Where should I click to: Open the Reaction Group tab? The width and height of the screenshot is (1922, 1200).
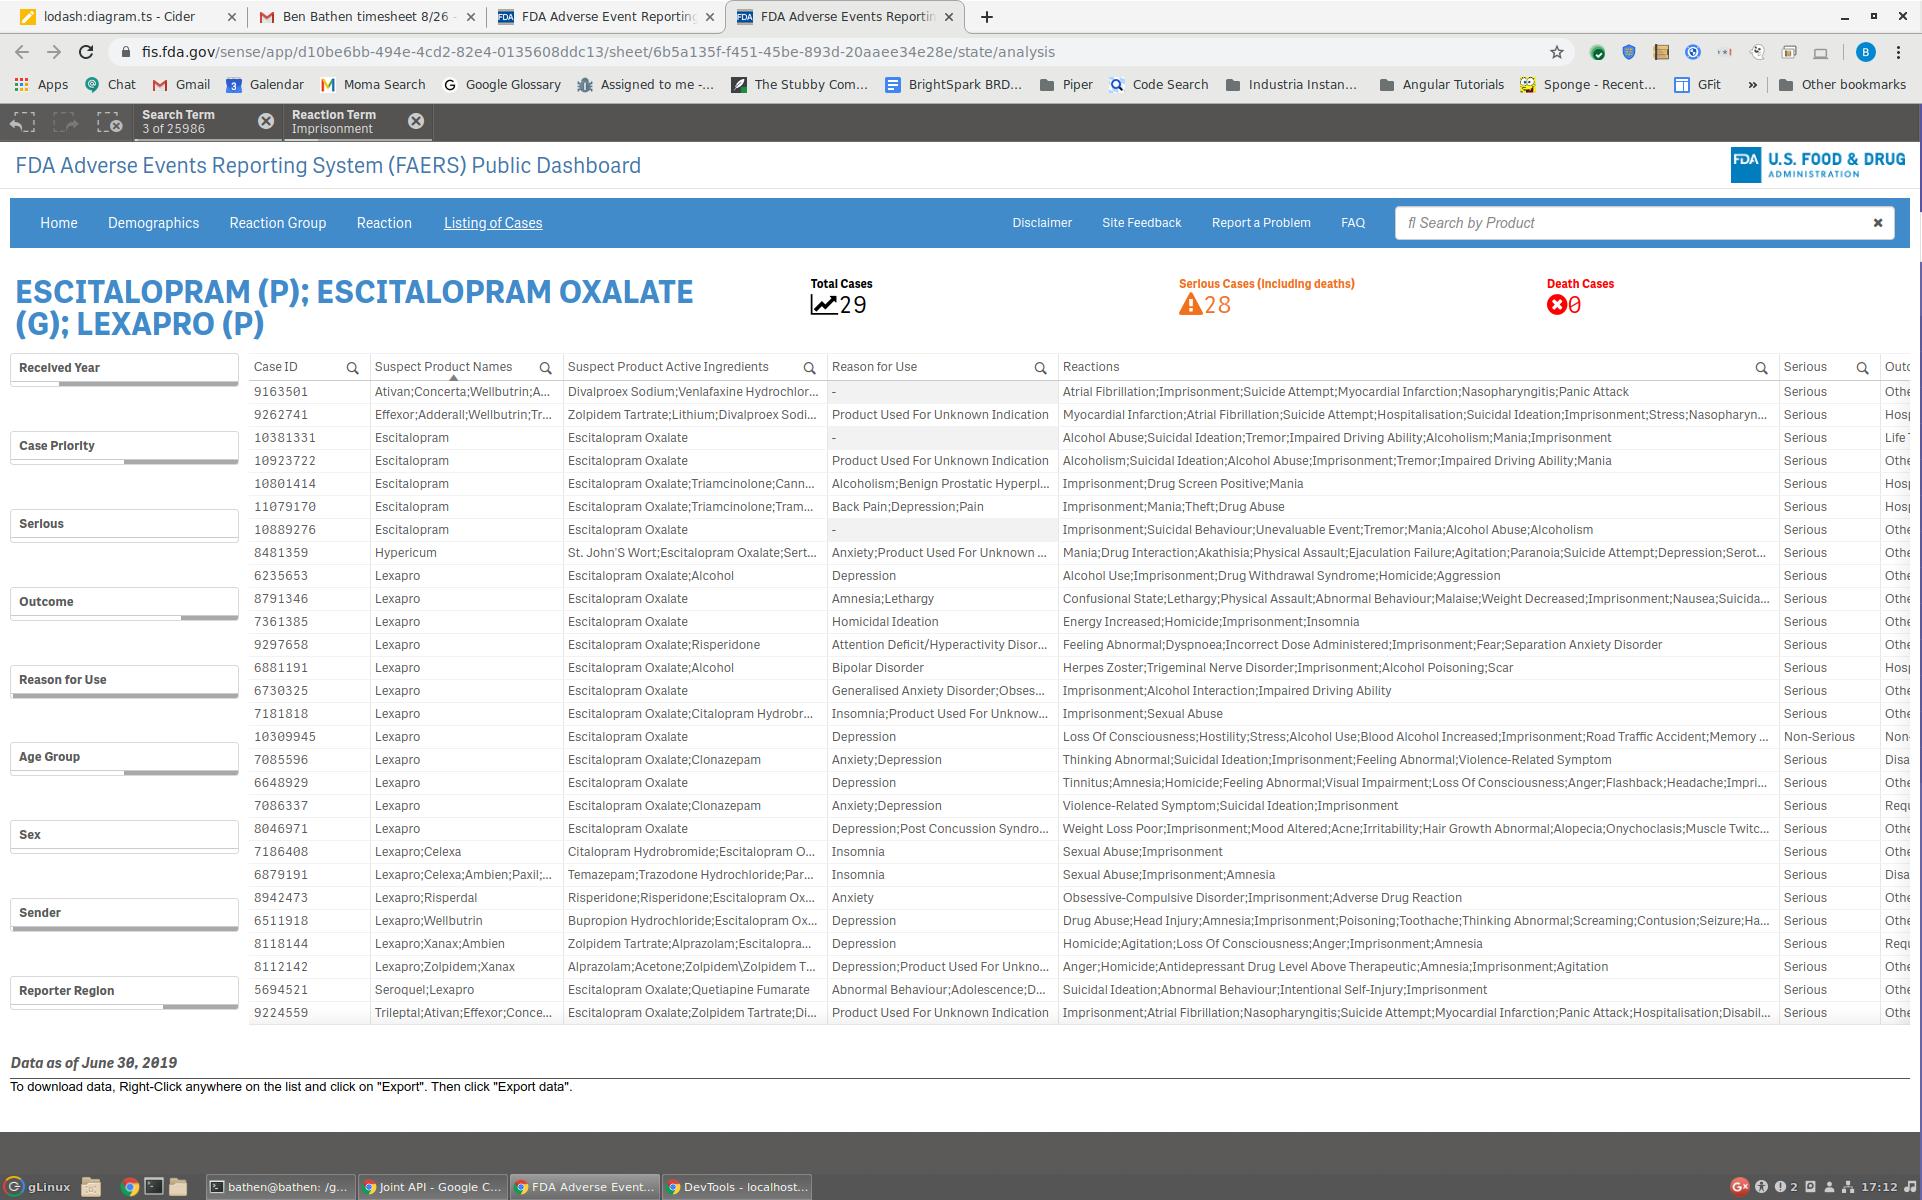point(277,223)
